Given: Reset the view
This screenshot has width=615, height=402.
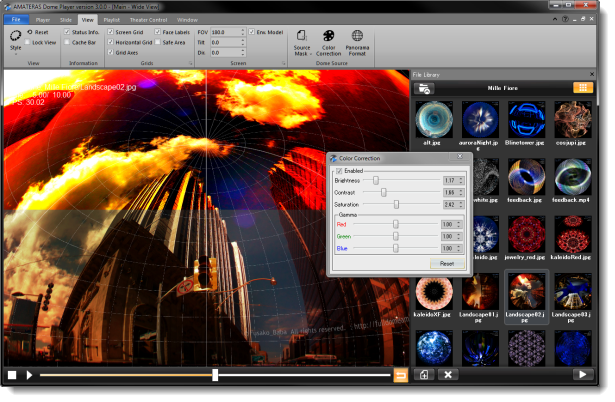Looking at the screenshot, I should coord(38,32).
